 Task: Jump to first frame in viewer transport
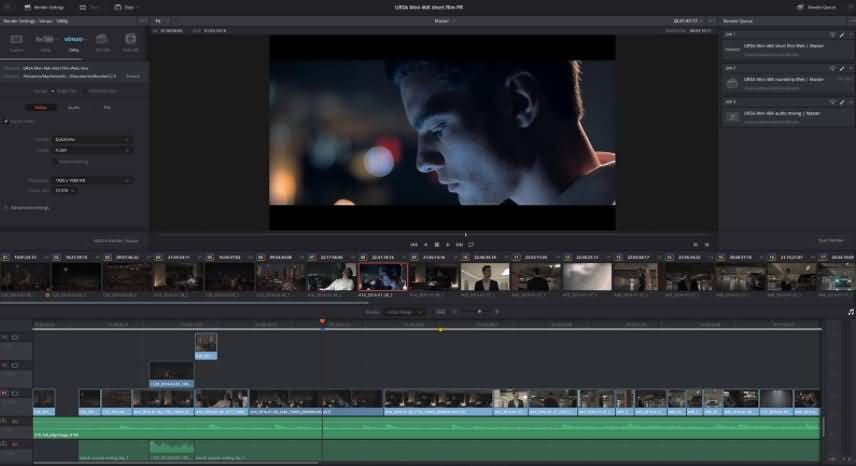[x=414, y=245]
